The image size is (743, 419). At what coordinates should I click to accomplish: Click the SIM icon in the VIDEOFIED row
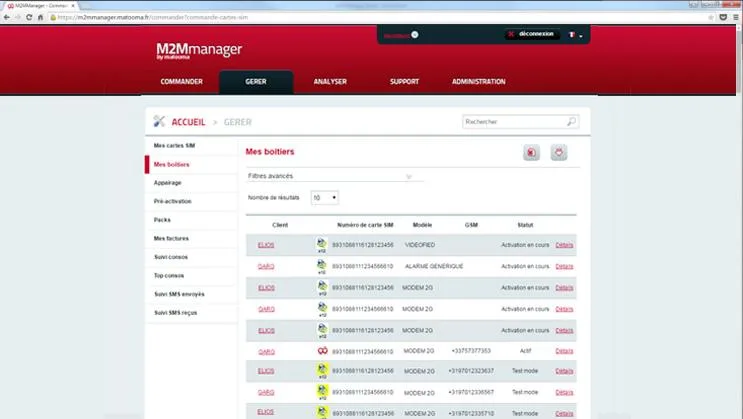(322, 245)
